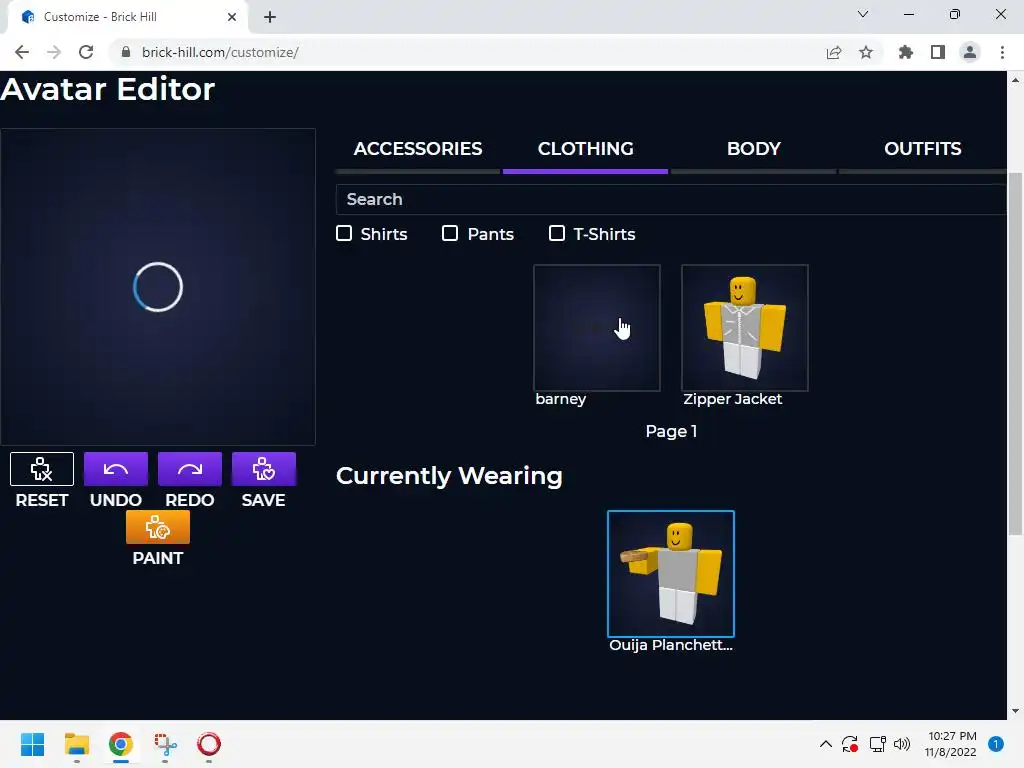Open the Chrome profile avatar icon
Viewport: 1024px width, 768px height.
(x=970, y=52)
